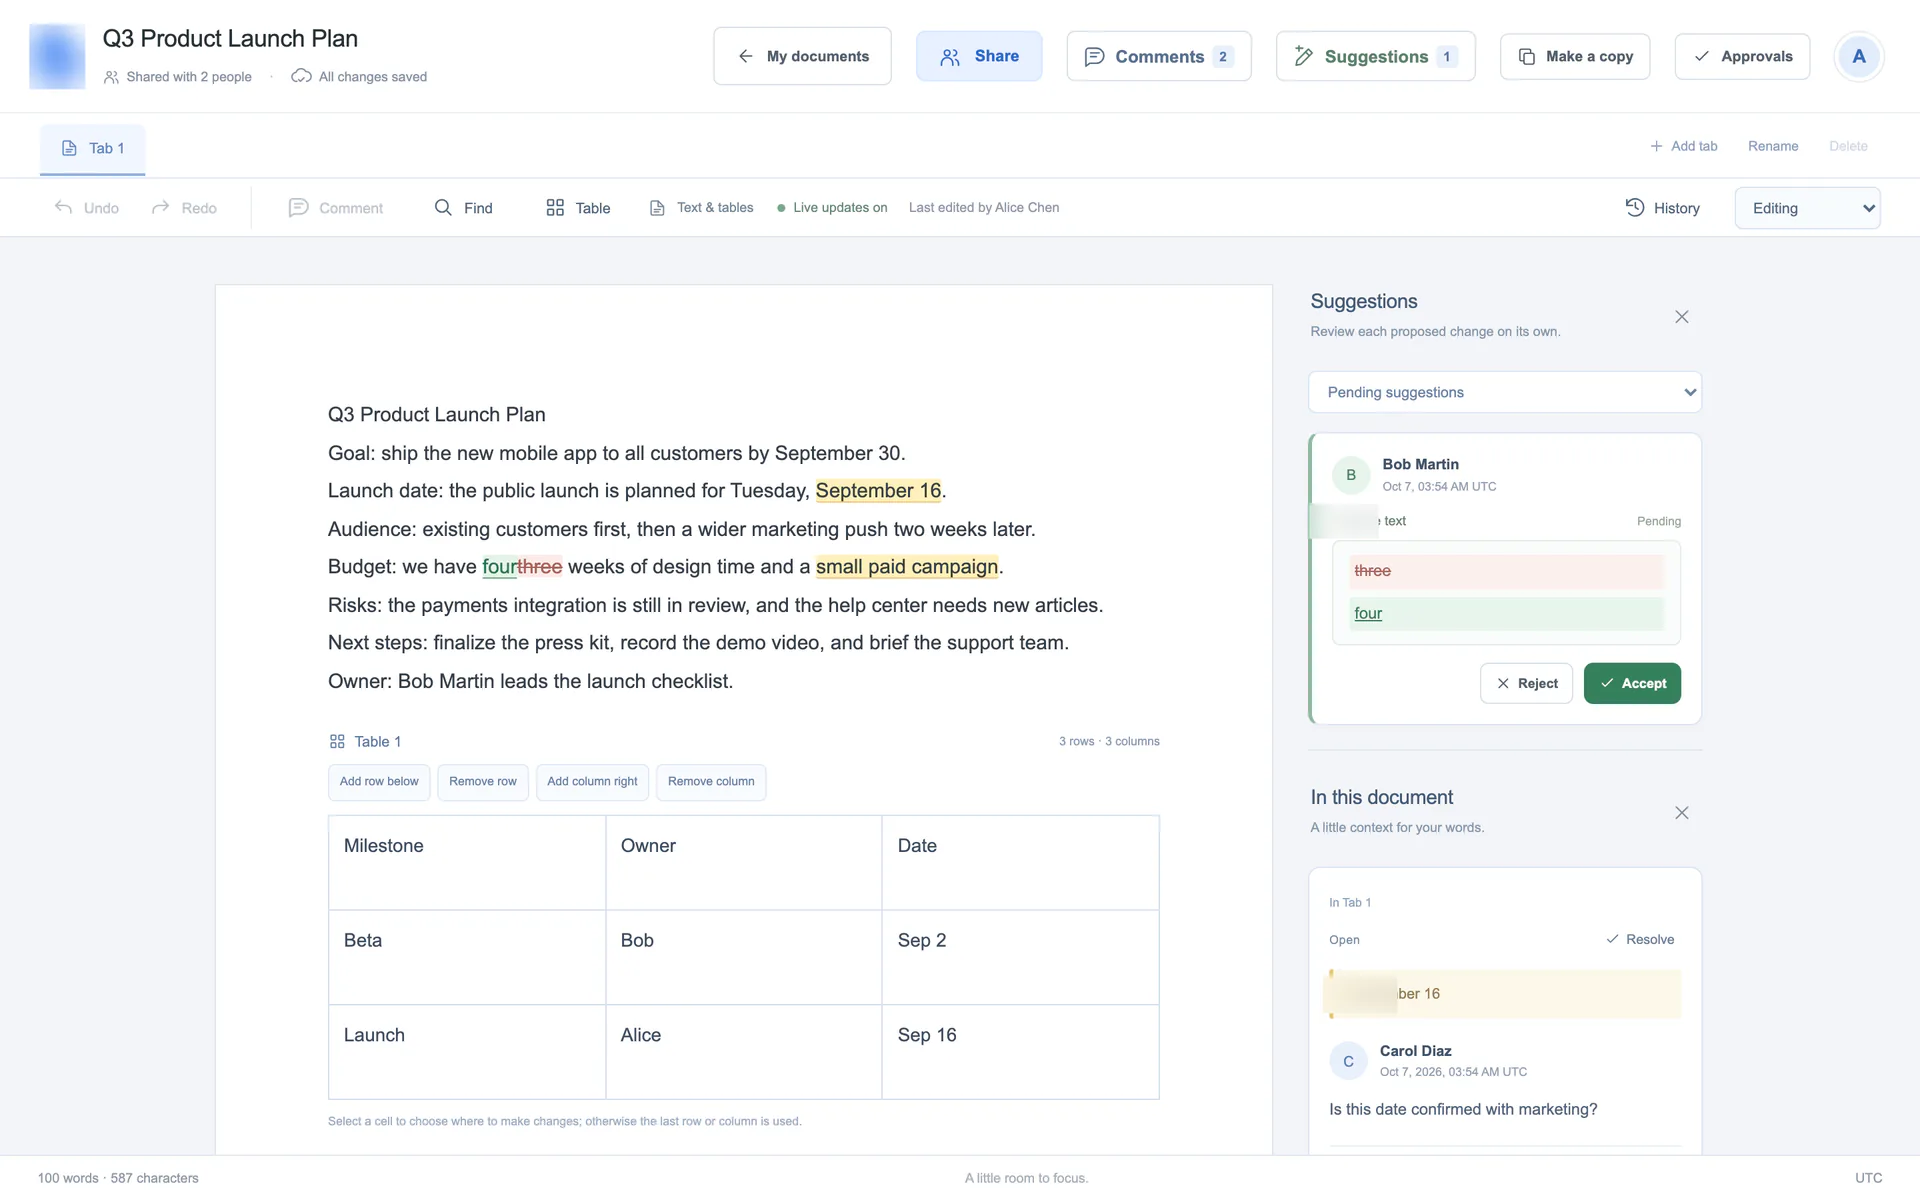This screenshot has height=1200, width=1920.
Task: Click the blue document thumbnail icon
Action: click(x=57, y=56)
